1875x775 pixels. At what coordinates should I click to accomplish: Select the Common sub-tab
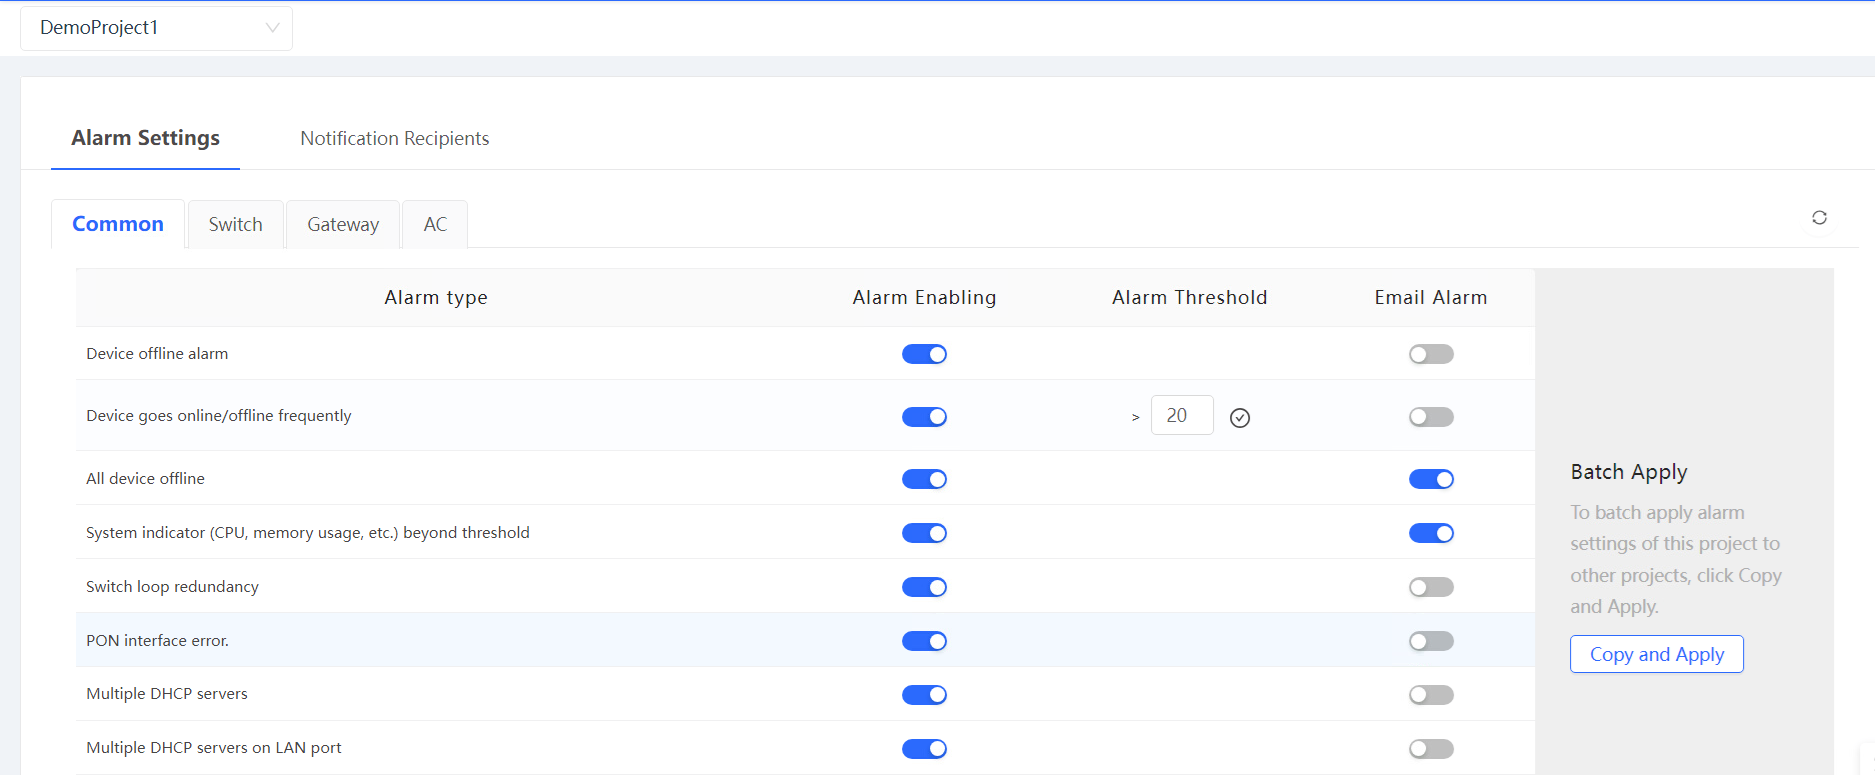click(x=118, y=225)
